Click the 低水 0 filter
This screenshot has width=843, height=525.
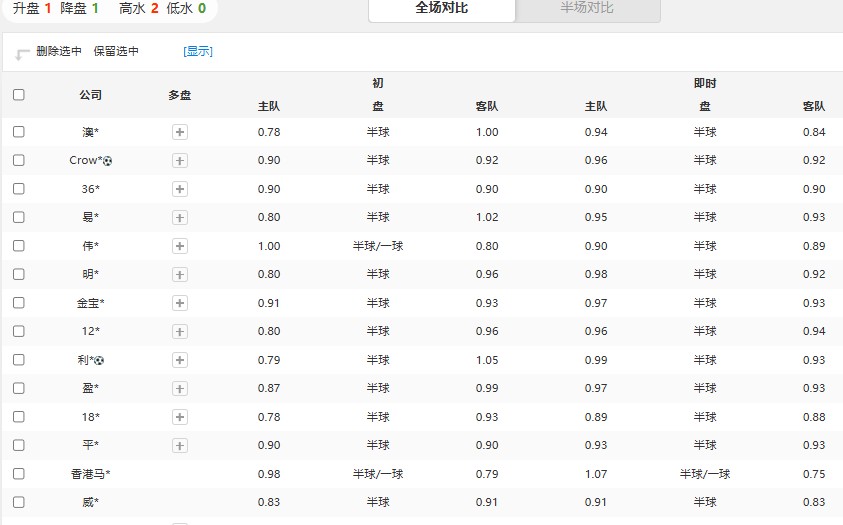pos(186,8)
